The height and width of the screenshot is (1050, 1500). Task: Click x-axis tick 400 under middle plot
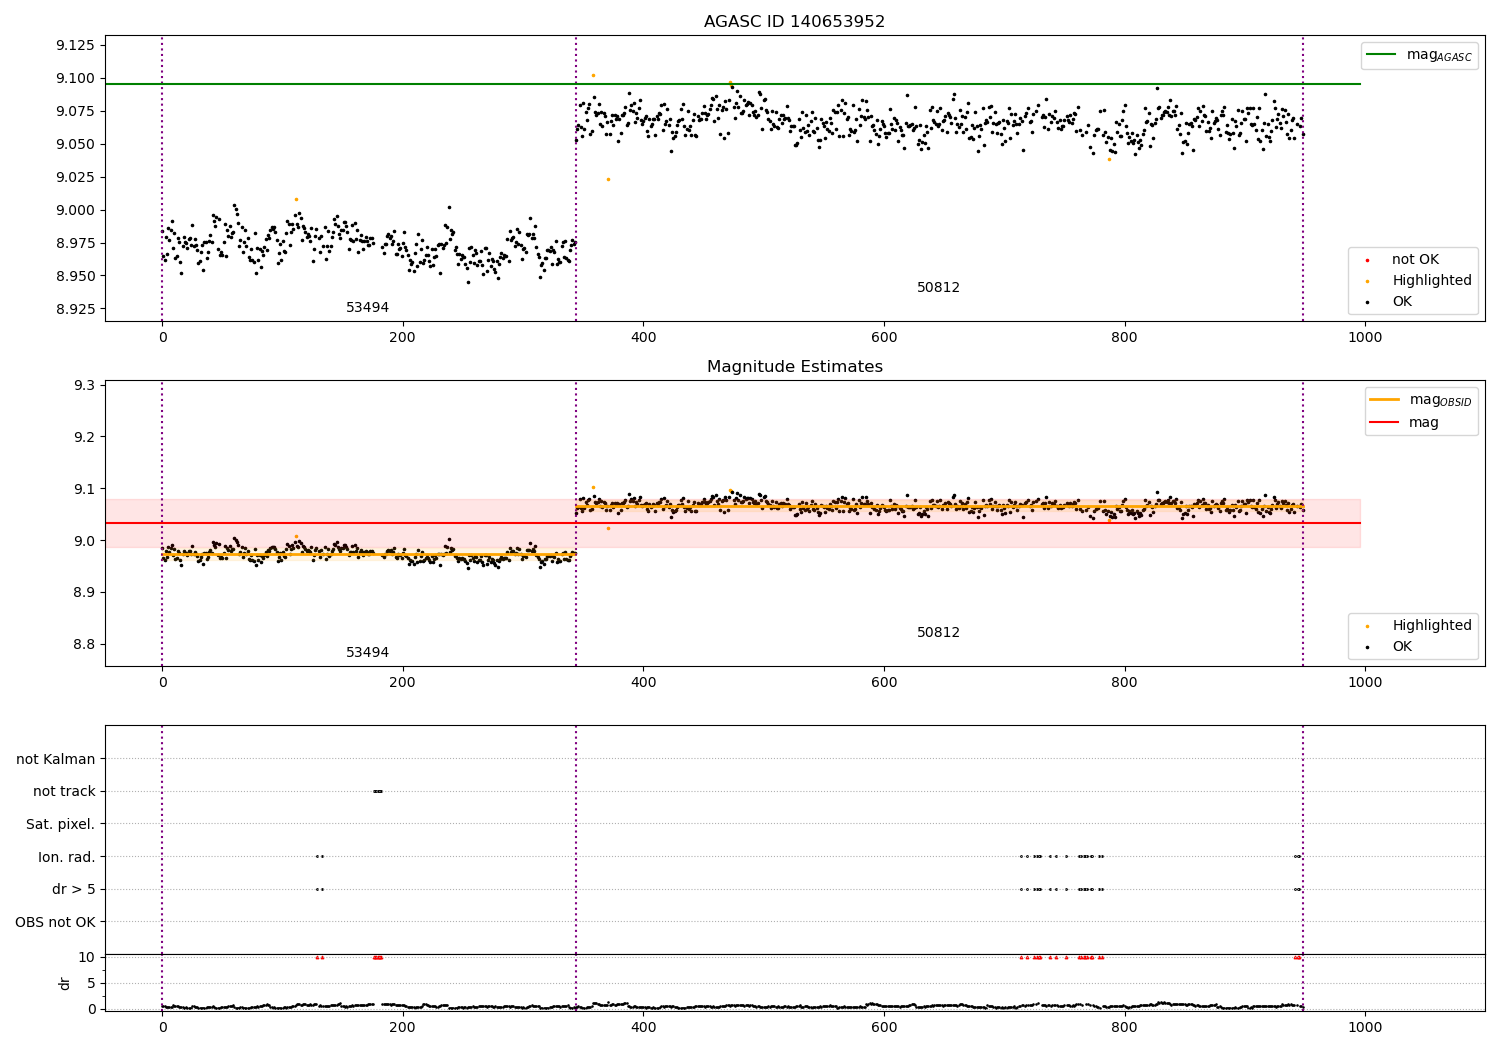tap(643, 682)
